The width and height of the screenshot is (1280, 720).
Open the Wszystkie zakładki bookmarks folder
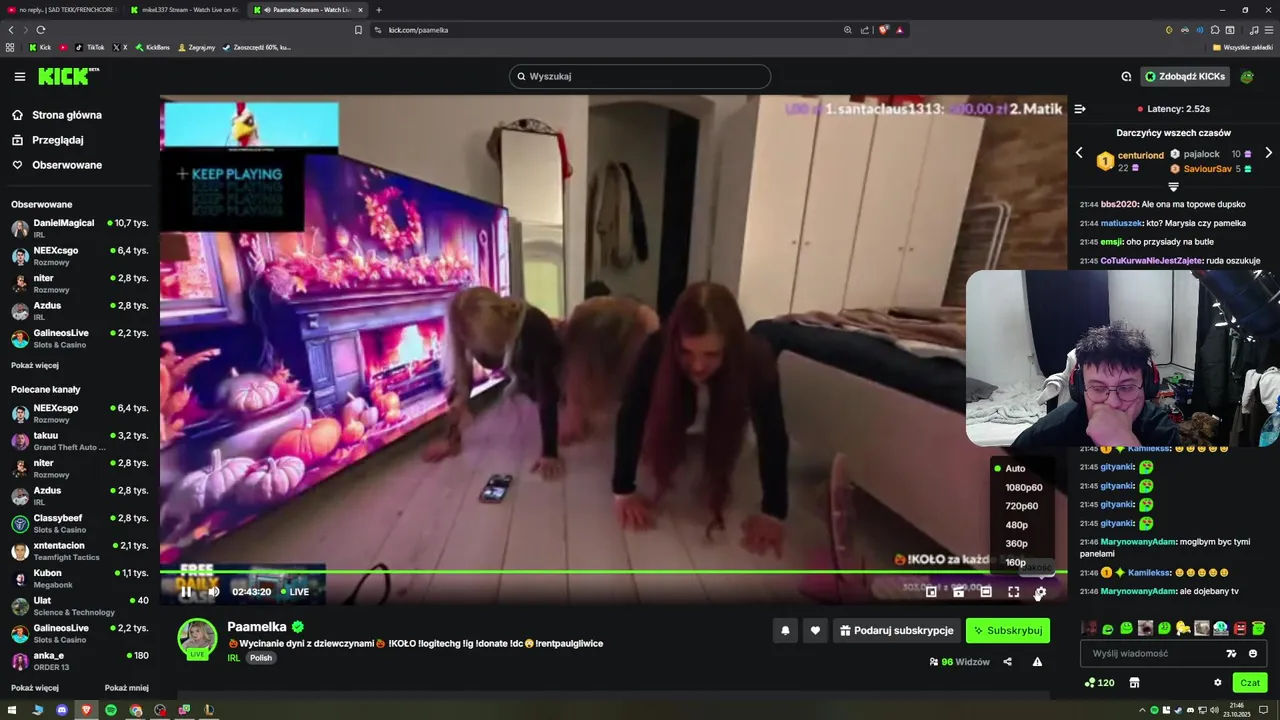pos(1243,47)
